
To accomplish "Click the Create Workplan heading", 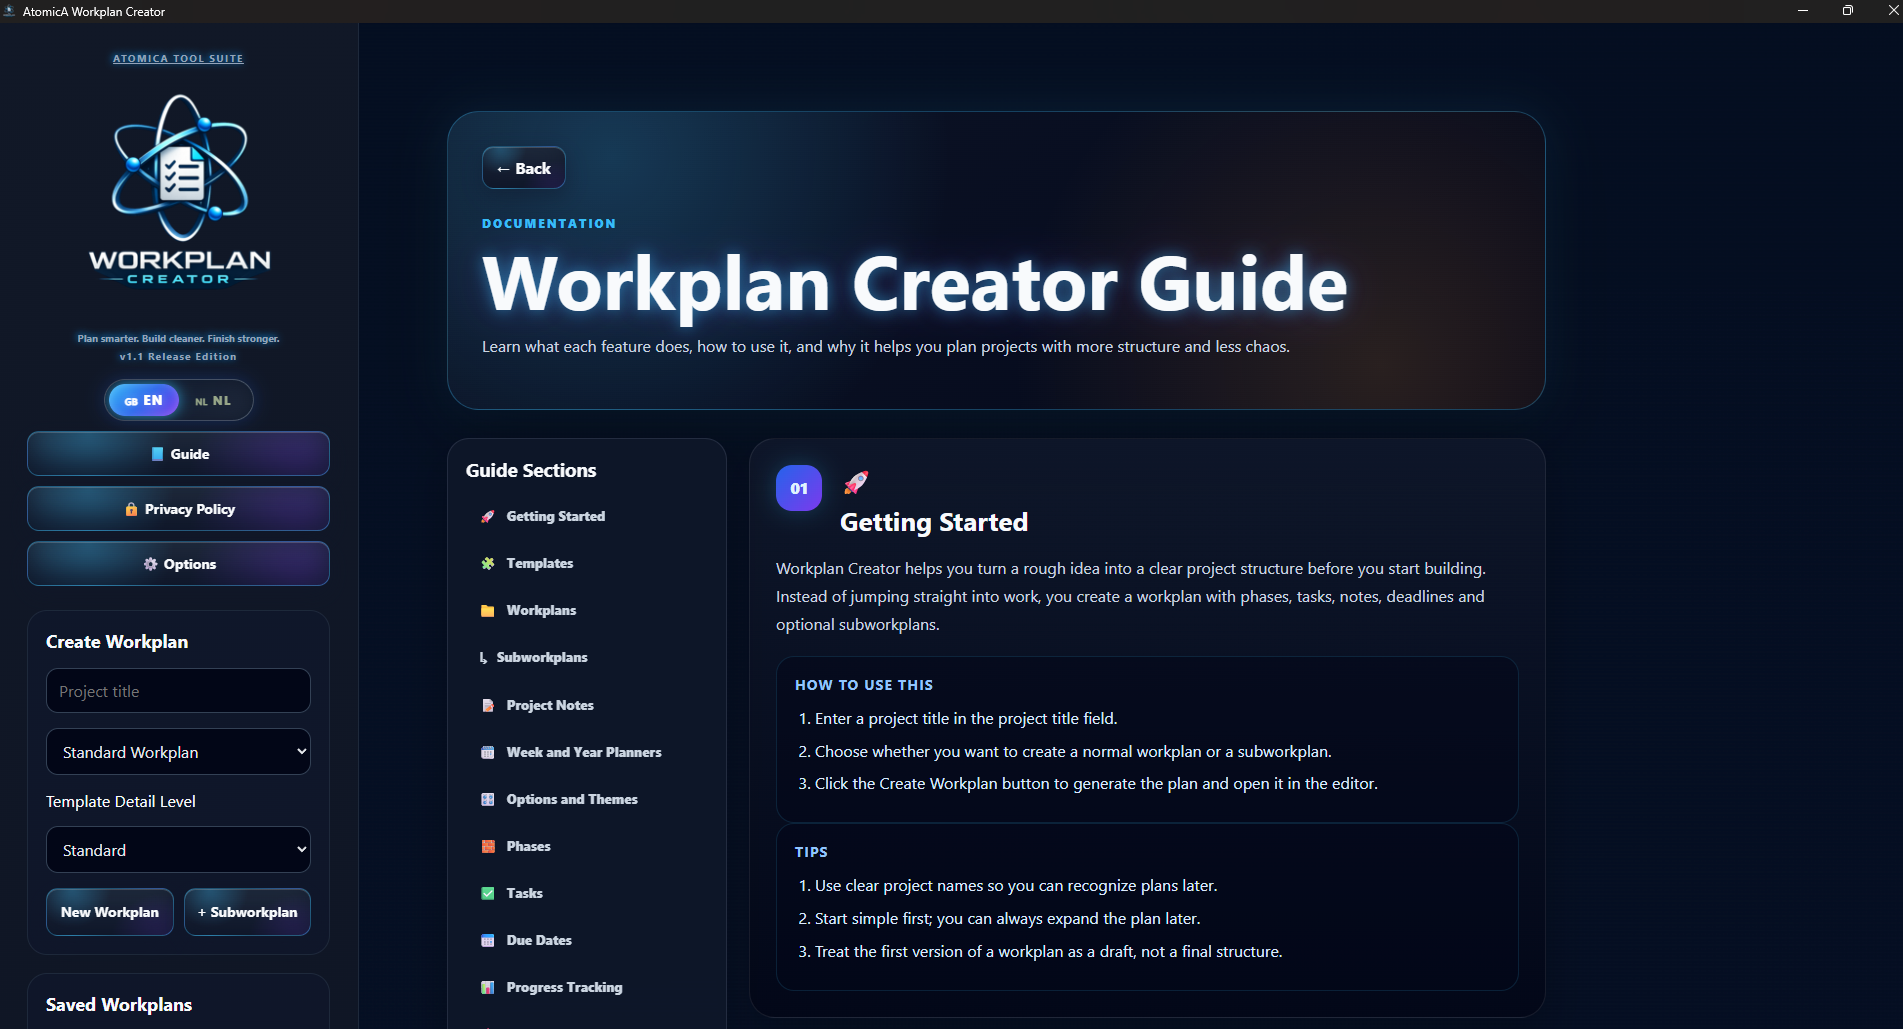I will pos(117,642).
